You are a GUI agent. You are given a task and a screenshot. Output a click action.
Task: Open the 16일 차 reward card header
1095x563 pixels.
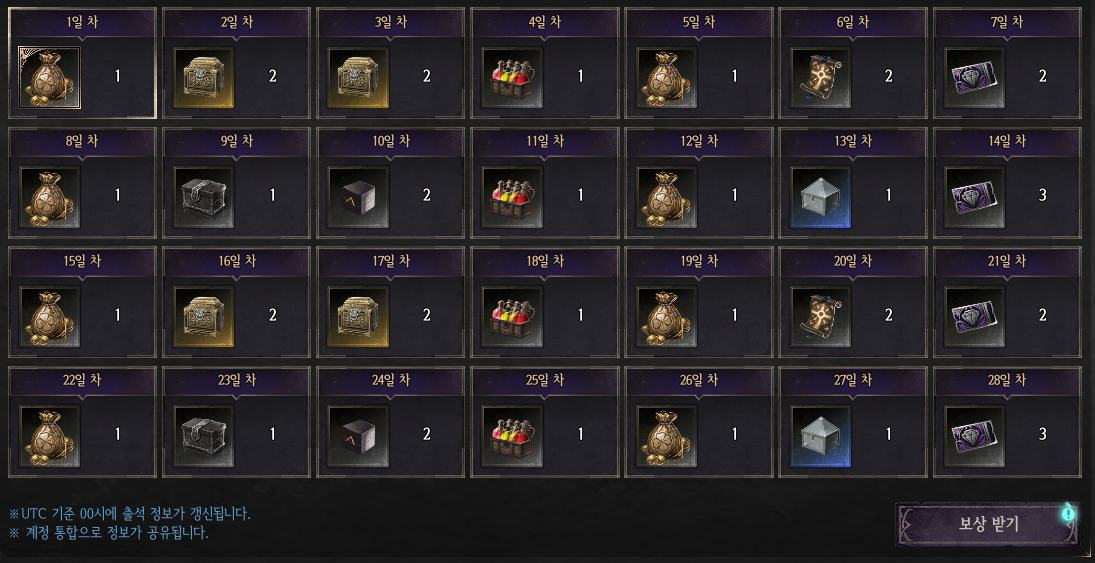click(x=237, y=261)
